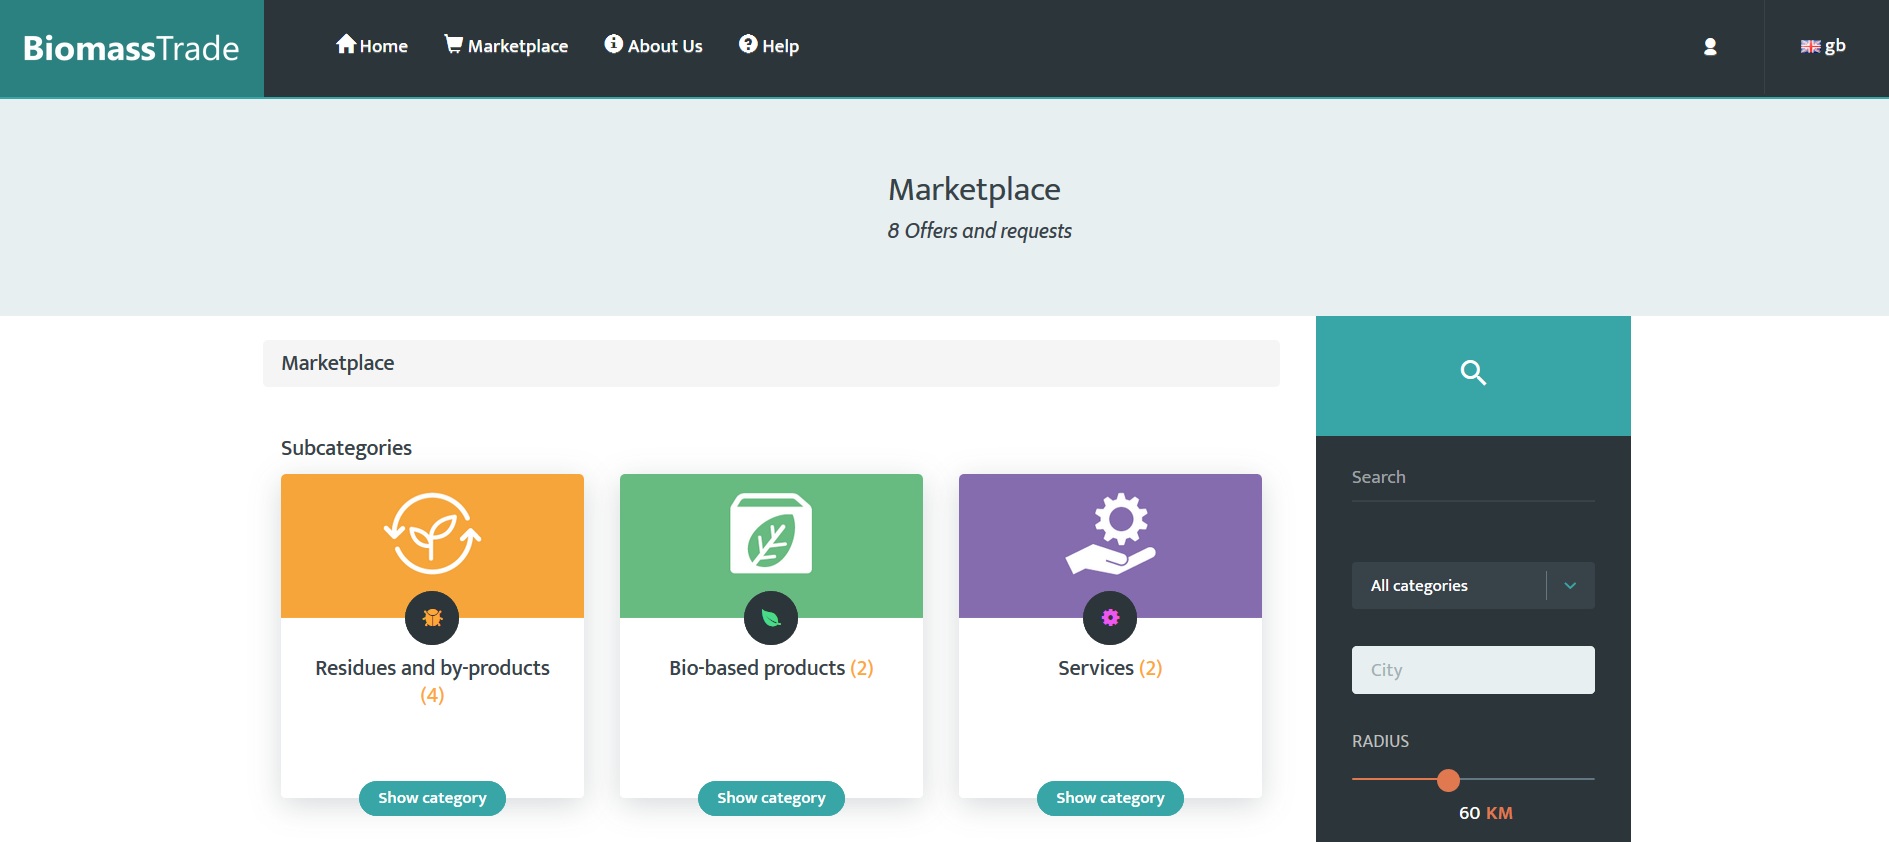Open the All categories dropdown
This screenshot has height=842, width=1889.
(x=1473, y=586)
